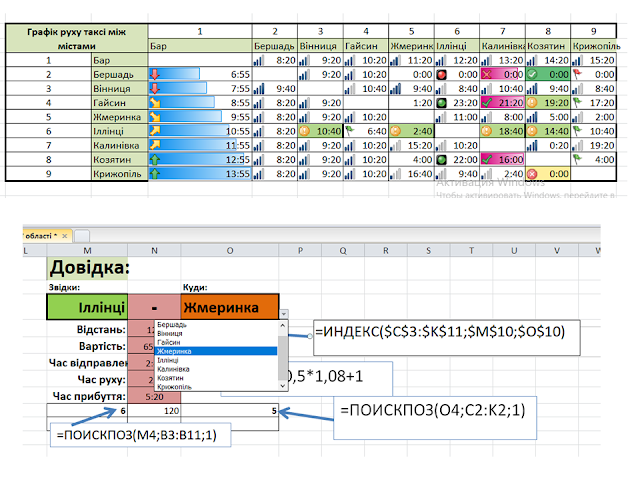Select the області document tab
The height and width of the screenshot is (480, 640).
(41, 236)
